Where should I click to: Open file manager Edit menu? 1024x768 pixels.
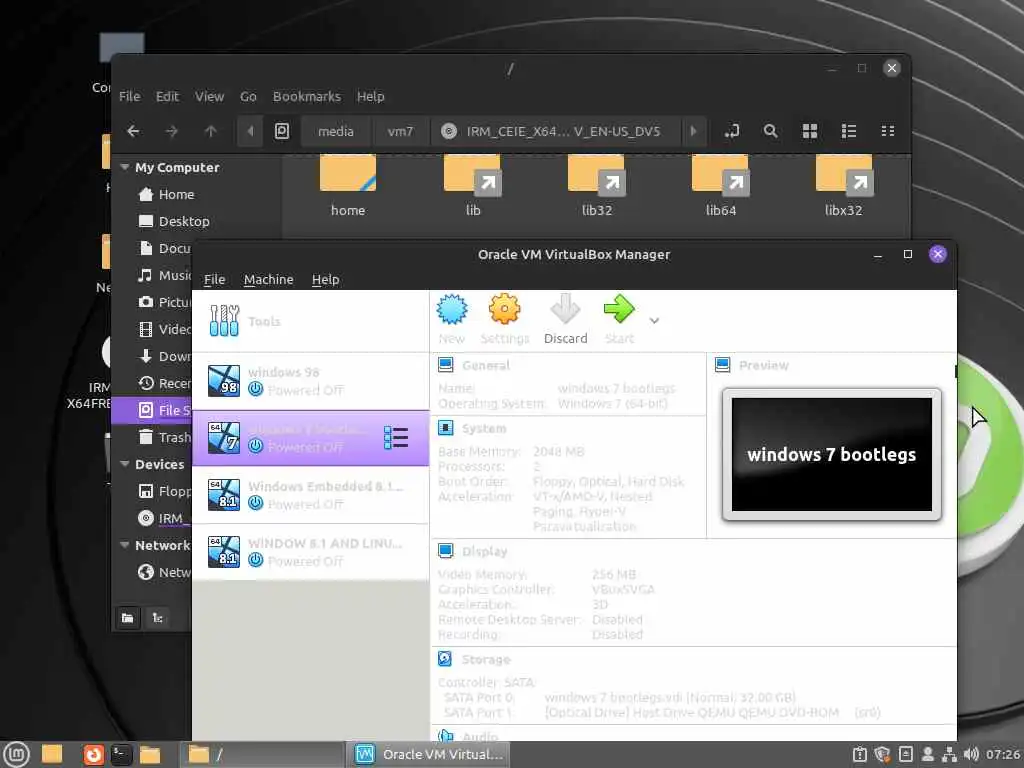pos(167,96)
